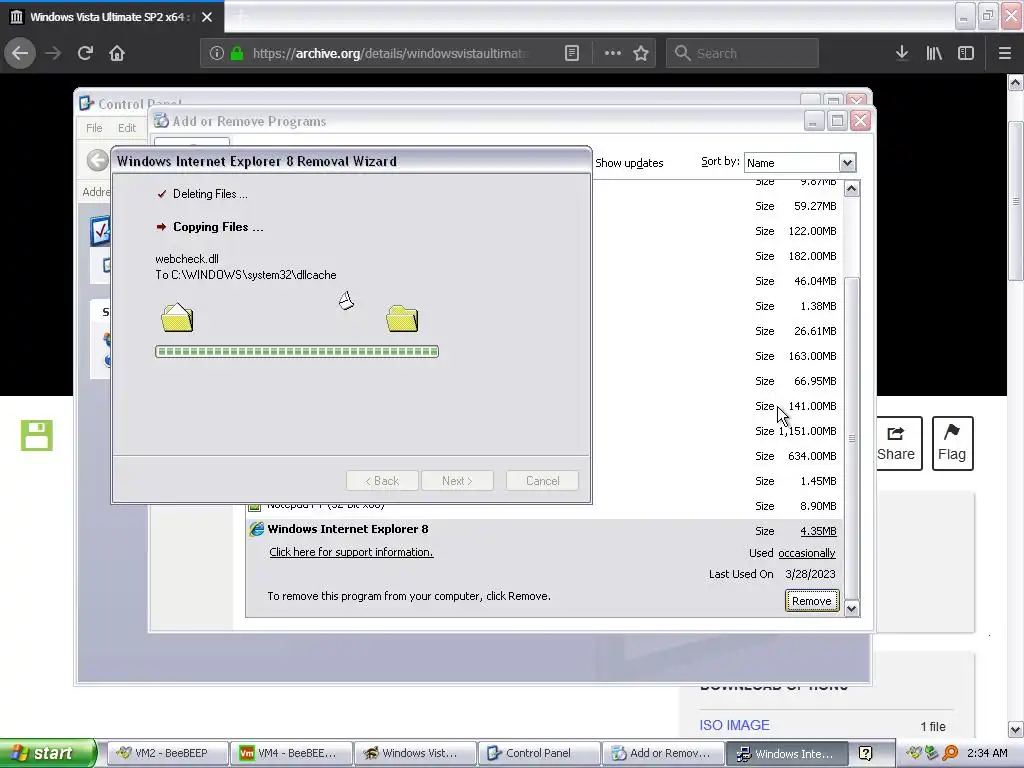
Task: Open Firefox home page icon
Action: (x=117, y=53)
